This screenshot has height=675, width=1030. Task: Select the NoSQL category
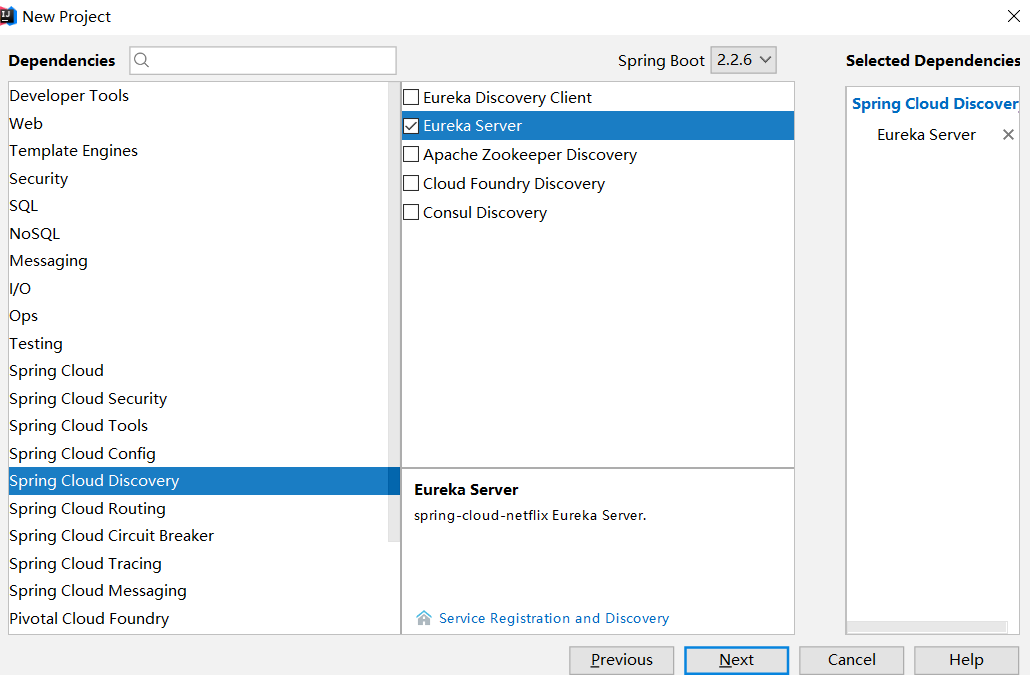[198, 234]
